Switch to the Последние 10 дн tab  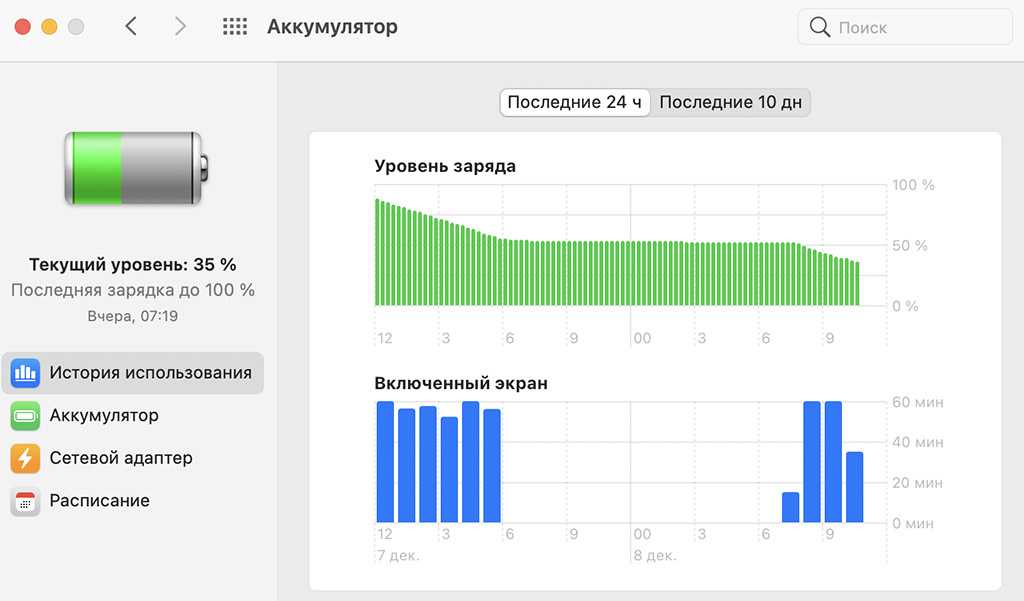tap(730, 102)
